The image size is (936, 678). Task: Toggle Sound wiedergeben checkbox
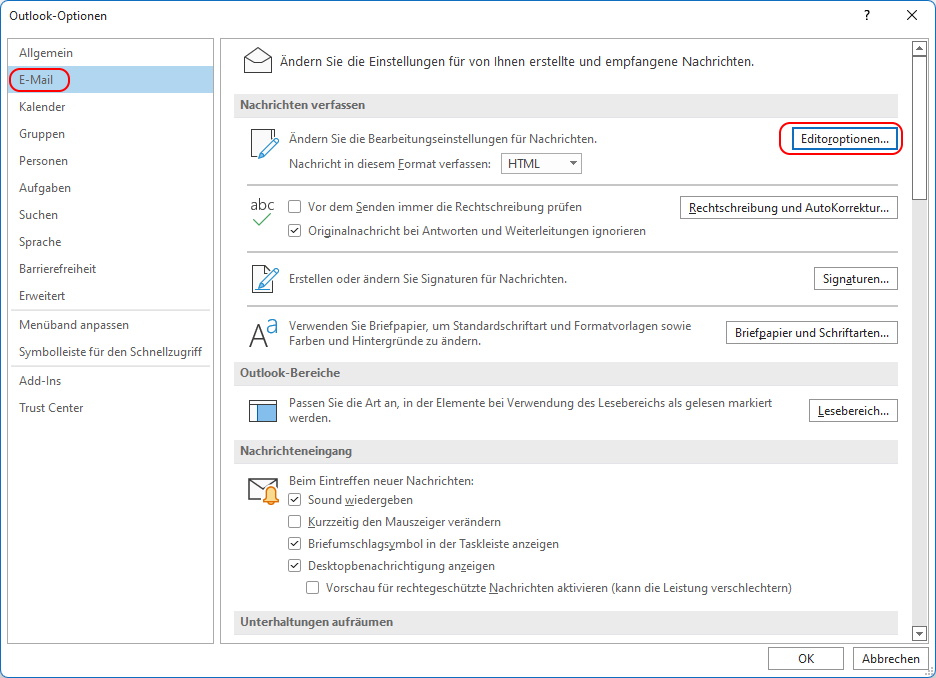[294, 500]
